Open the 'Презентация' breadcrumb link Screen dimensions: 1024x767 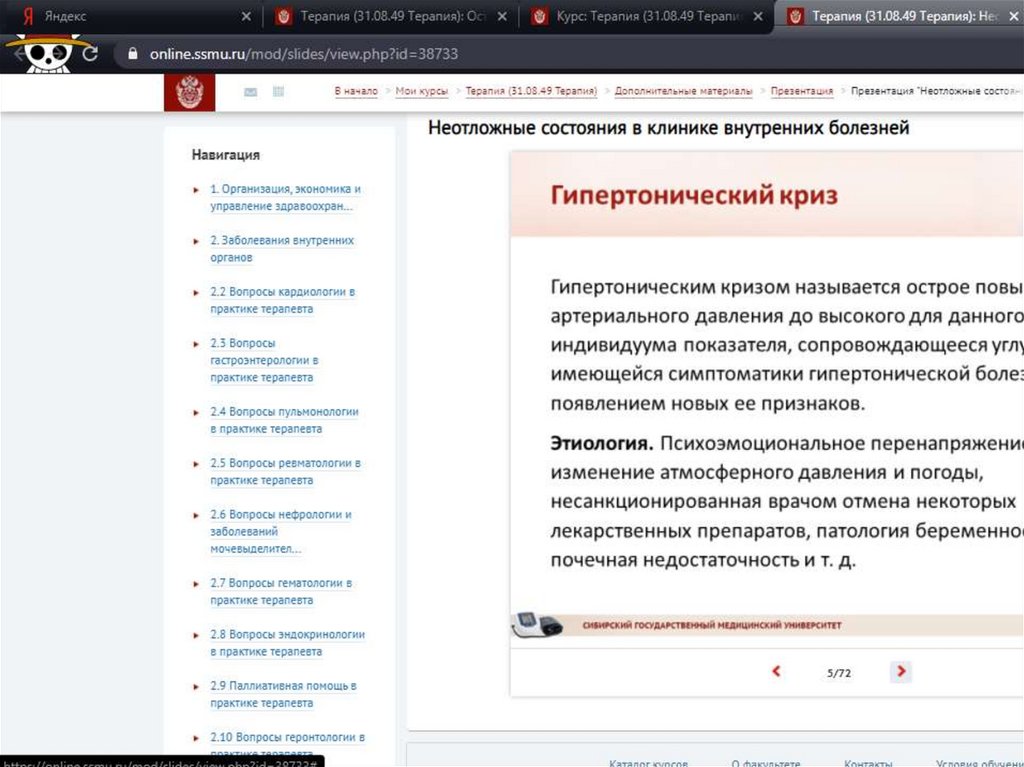click(802, 91)
